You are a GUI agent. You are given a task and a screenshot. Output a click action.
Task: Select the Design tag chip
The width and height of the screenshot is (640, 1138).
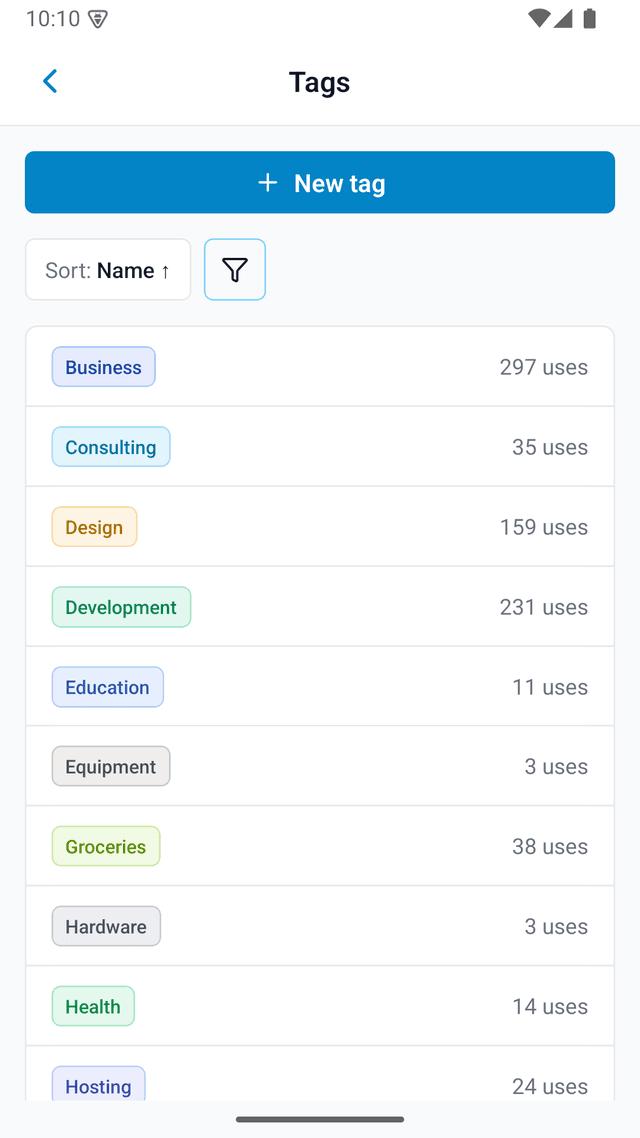94,526
